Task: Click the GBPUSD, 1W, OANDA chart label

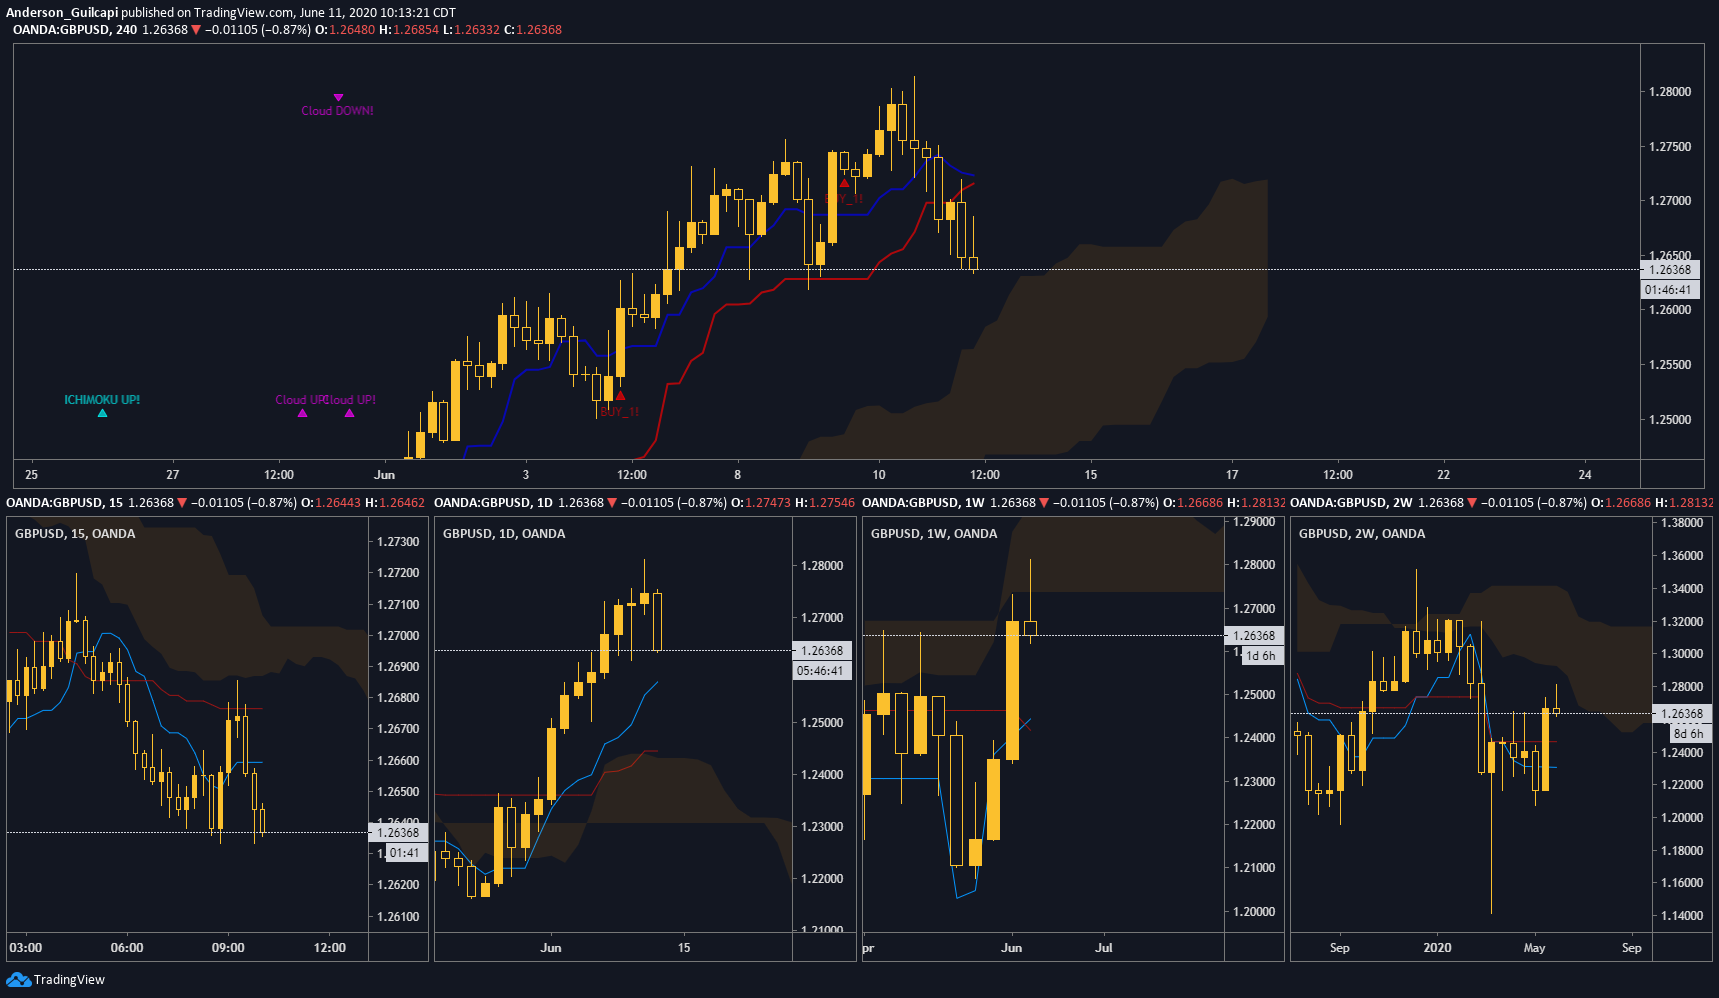Action: [934, 534]
